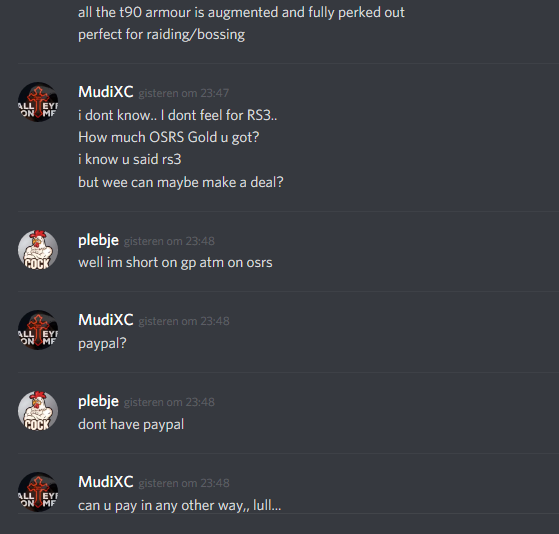Select the MudiXC username above 'paypal?'
The image size is (559, 534).
coord(106,320)
